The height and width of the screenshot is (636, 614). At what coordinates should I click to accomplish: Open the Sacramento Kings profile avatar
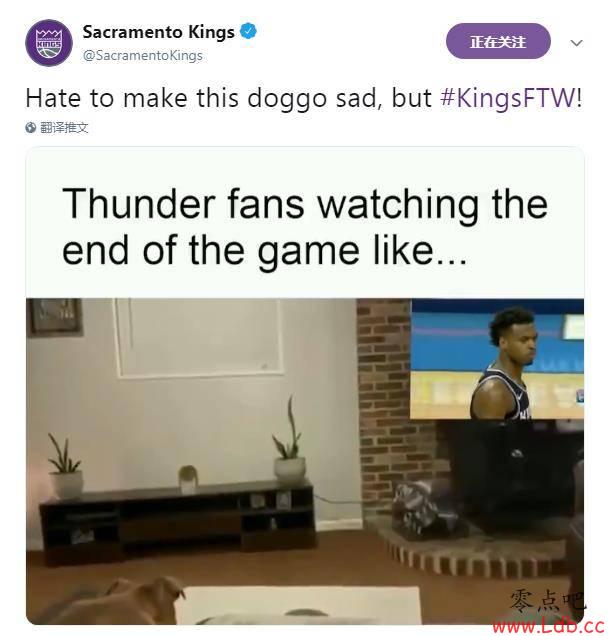coord(49,43)
